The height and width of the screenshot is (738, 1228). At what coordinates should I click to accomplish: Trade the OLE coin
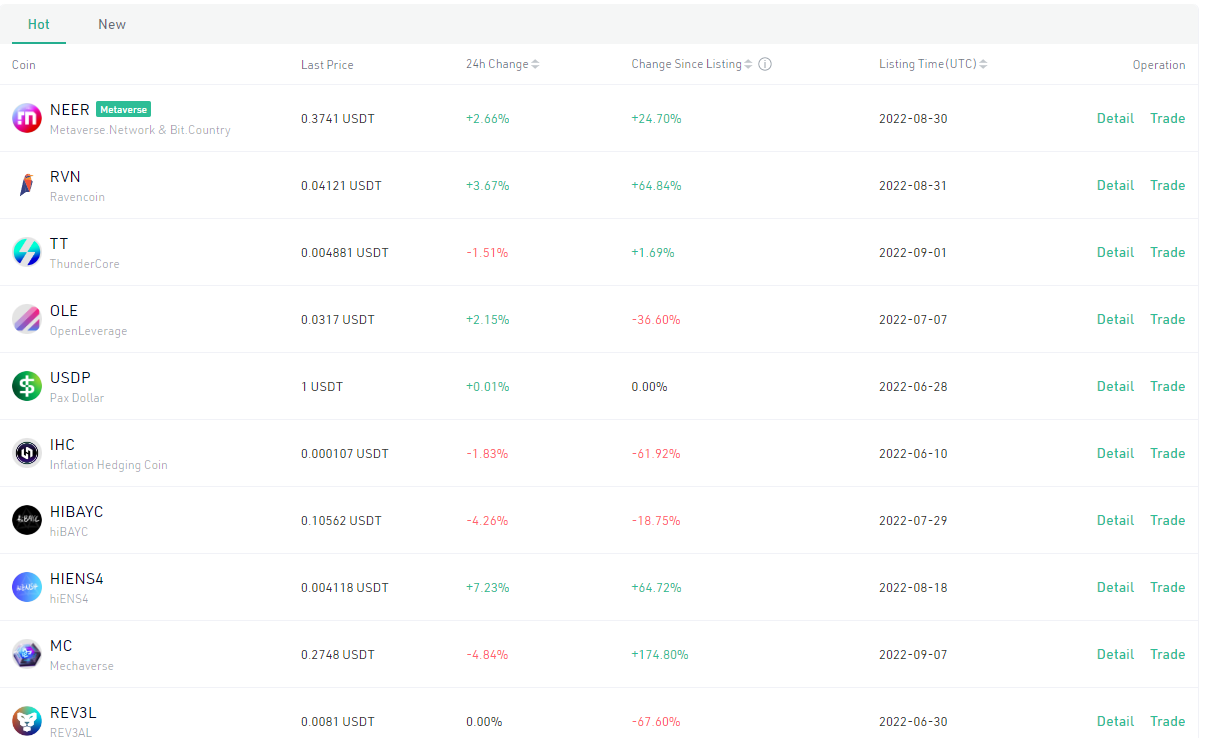1167,319
